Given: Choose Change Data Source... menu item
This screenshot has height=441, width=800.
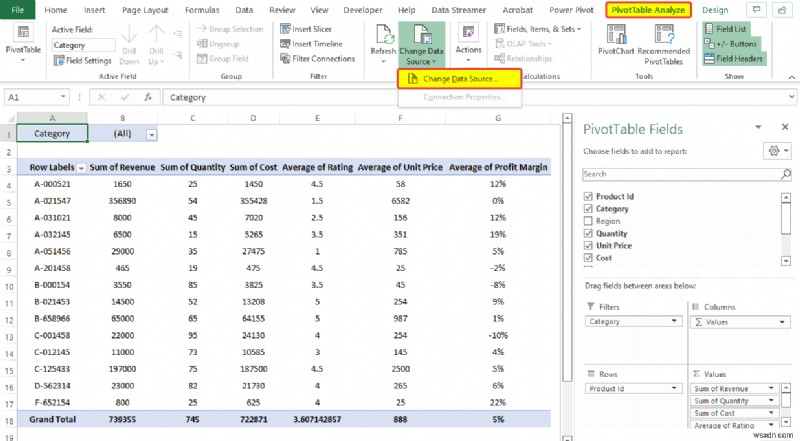Looking at the screenshot, I should click(460, 79).
